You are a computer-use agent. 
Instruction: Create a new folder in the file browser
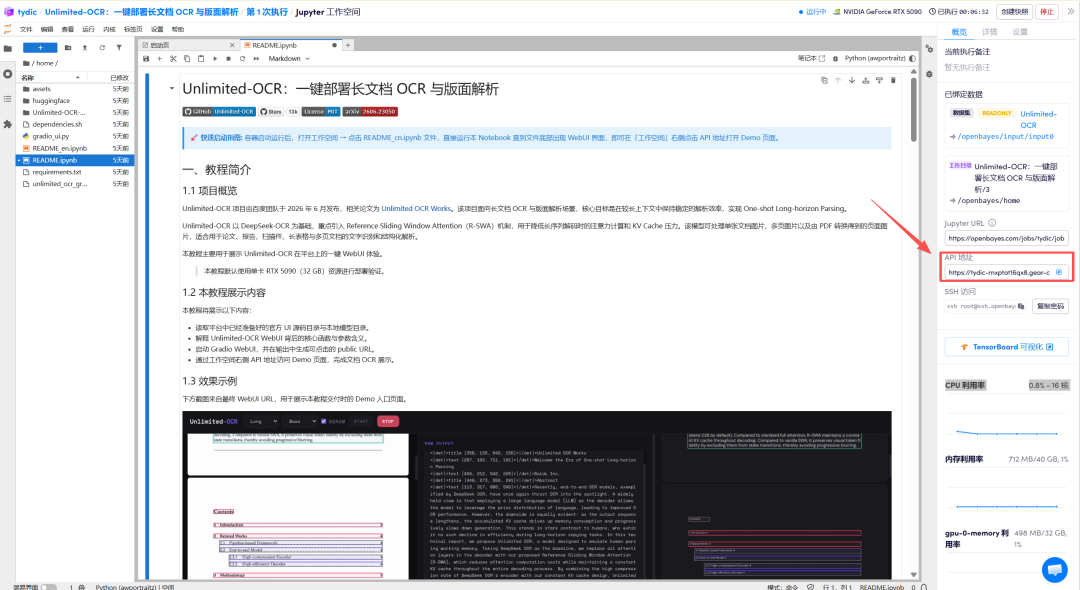pyautogui.click(x=68, y=48)
